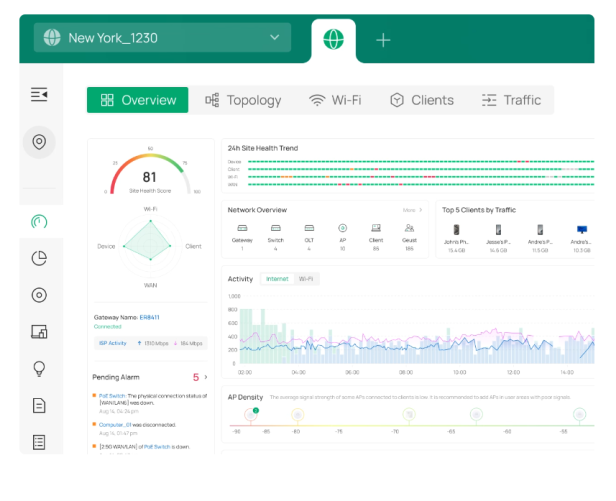Viewport: 616px width, 501px height.
Task: Open the clients monitor sidebar icon
Action: pyautogui.click(x=39, y=332)
